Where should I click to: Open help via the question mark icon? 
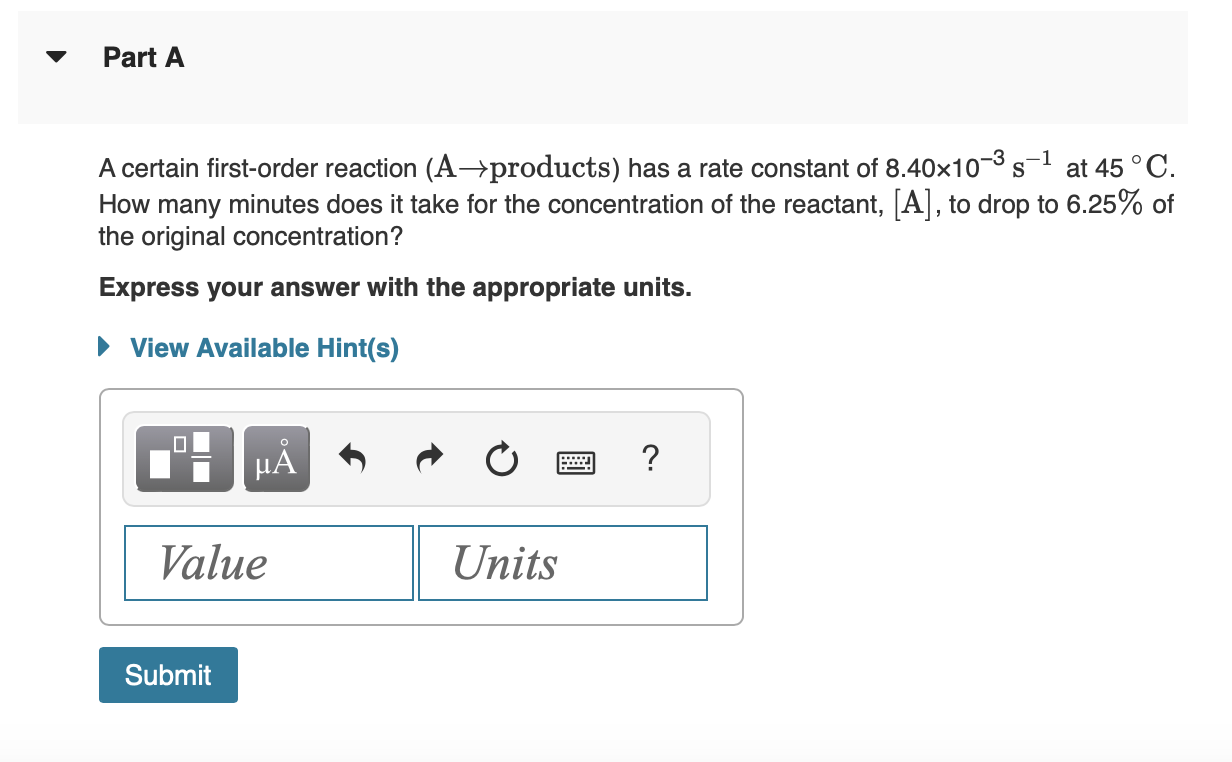click(x=650, y=459)
